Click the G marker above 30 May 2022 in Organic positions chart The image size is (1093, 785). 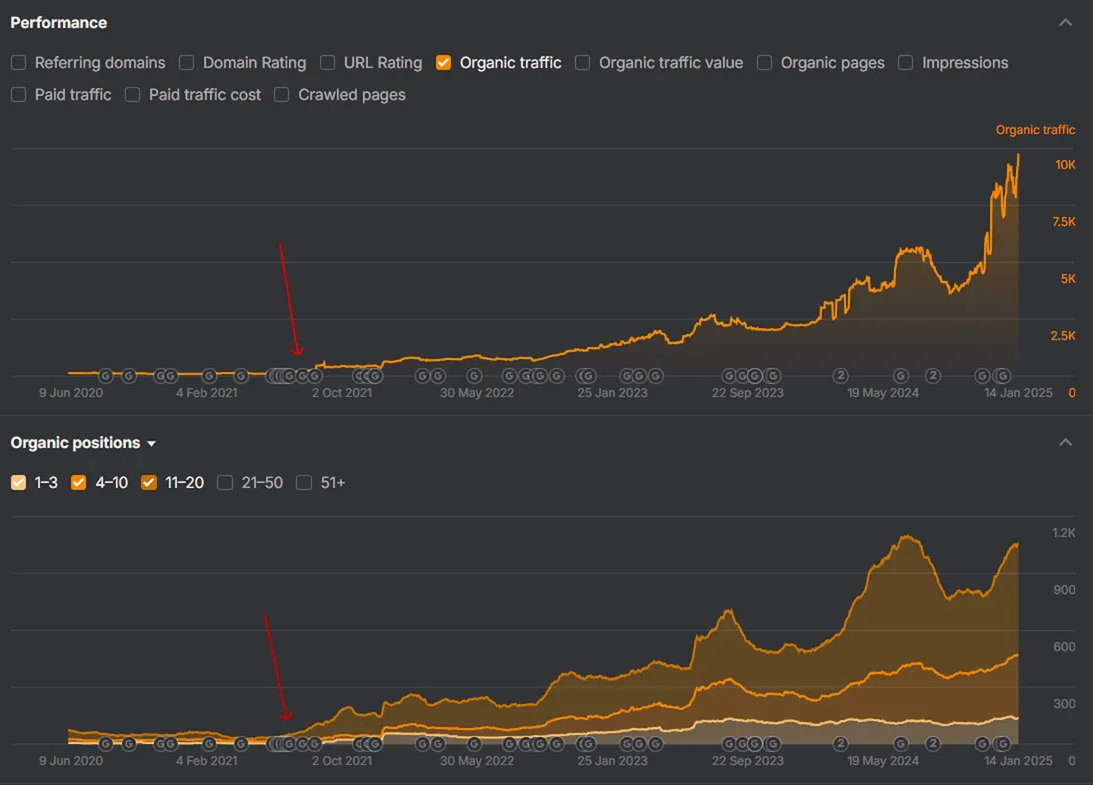point(474,744)
